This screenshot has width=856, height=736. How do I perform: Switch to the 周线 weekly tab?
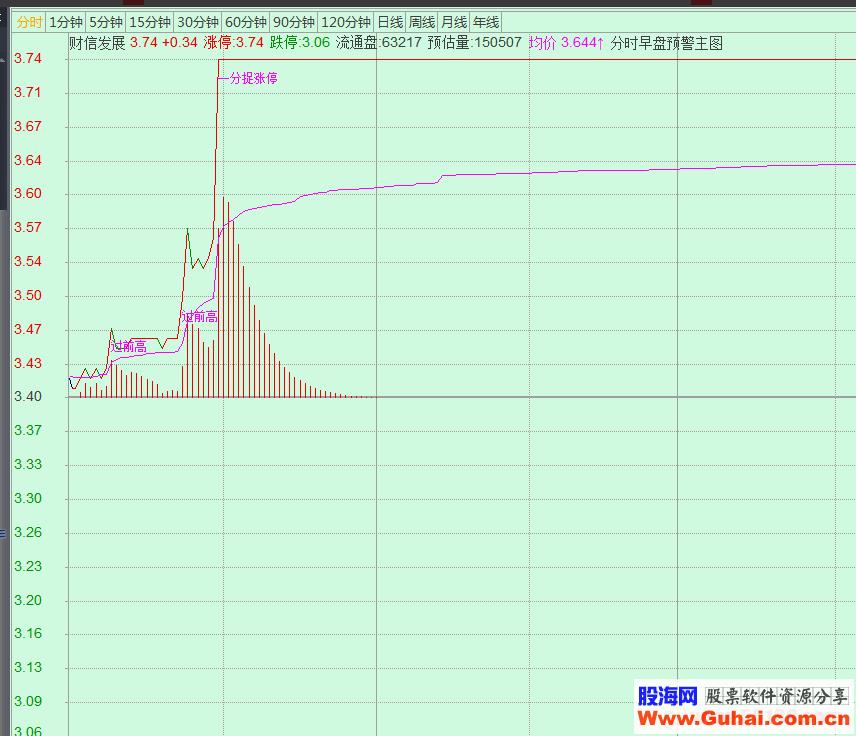click(x=422, y=22)
